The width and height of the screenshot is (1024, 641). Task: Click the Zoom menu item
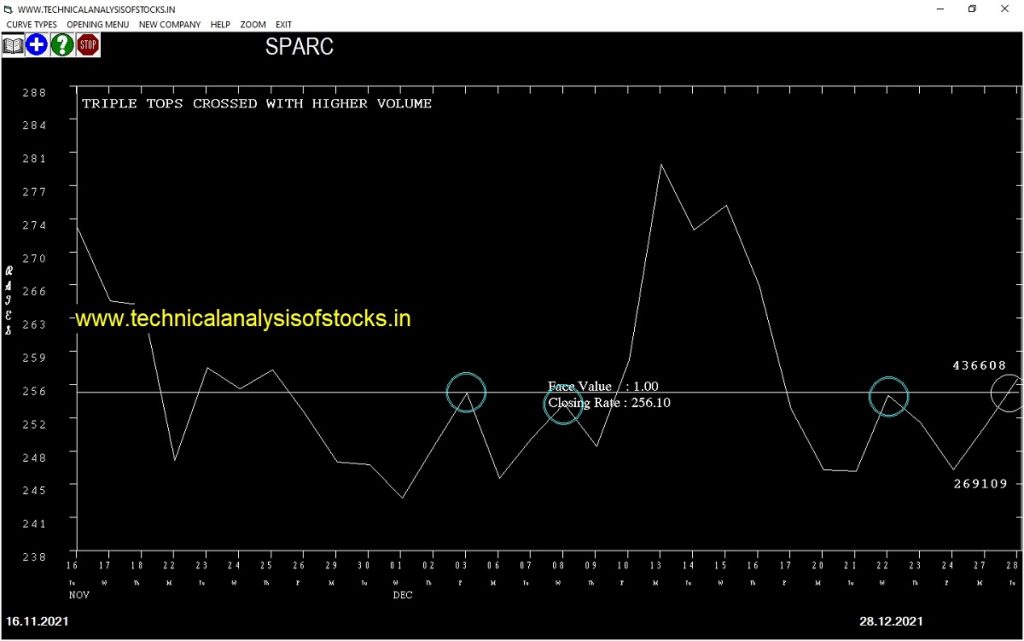pos(253,24)
